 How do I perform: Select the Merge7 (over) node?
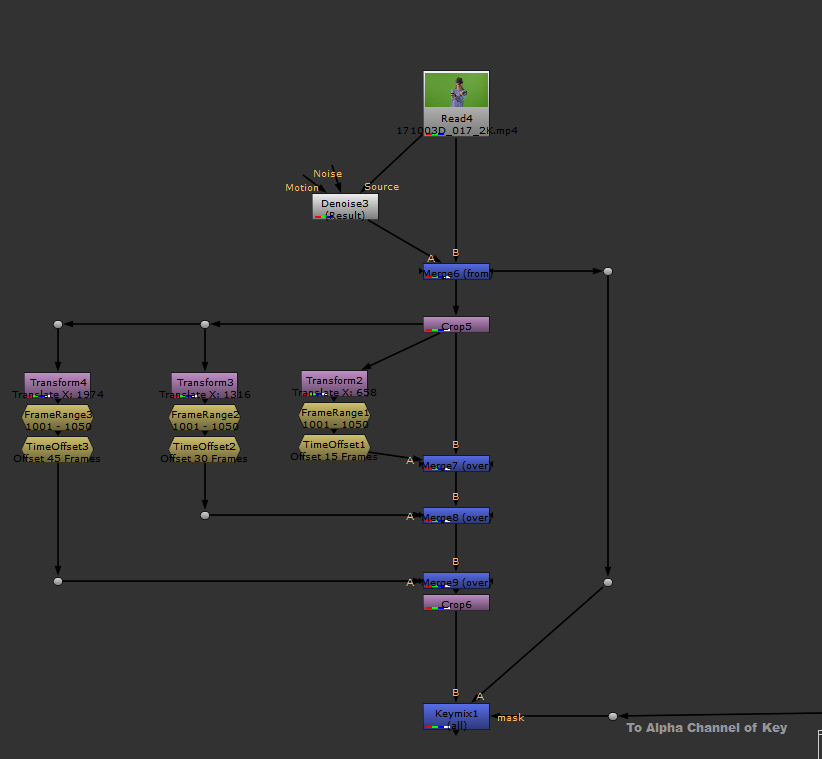click(x=456, y=463)
